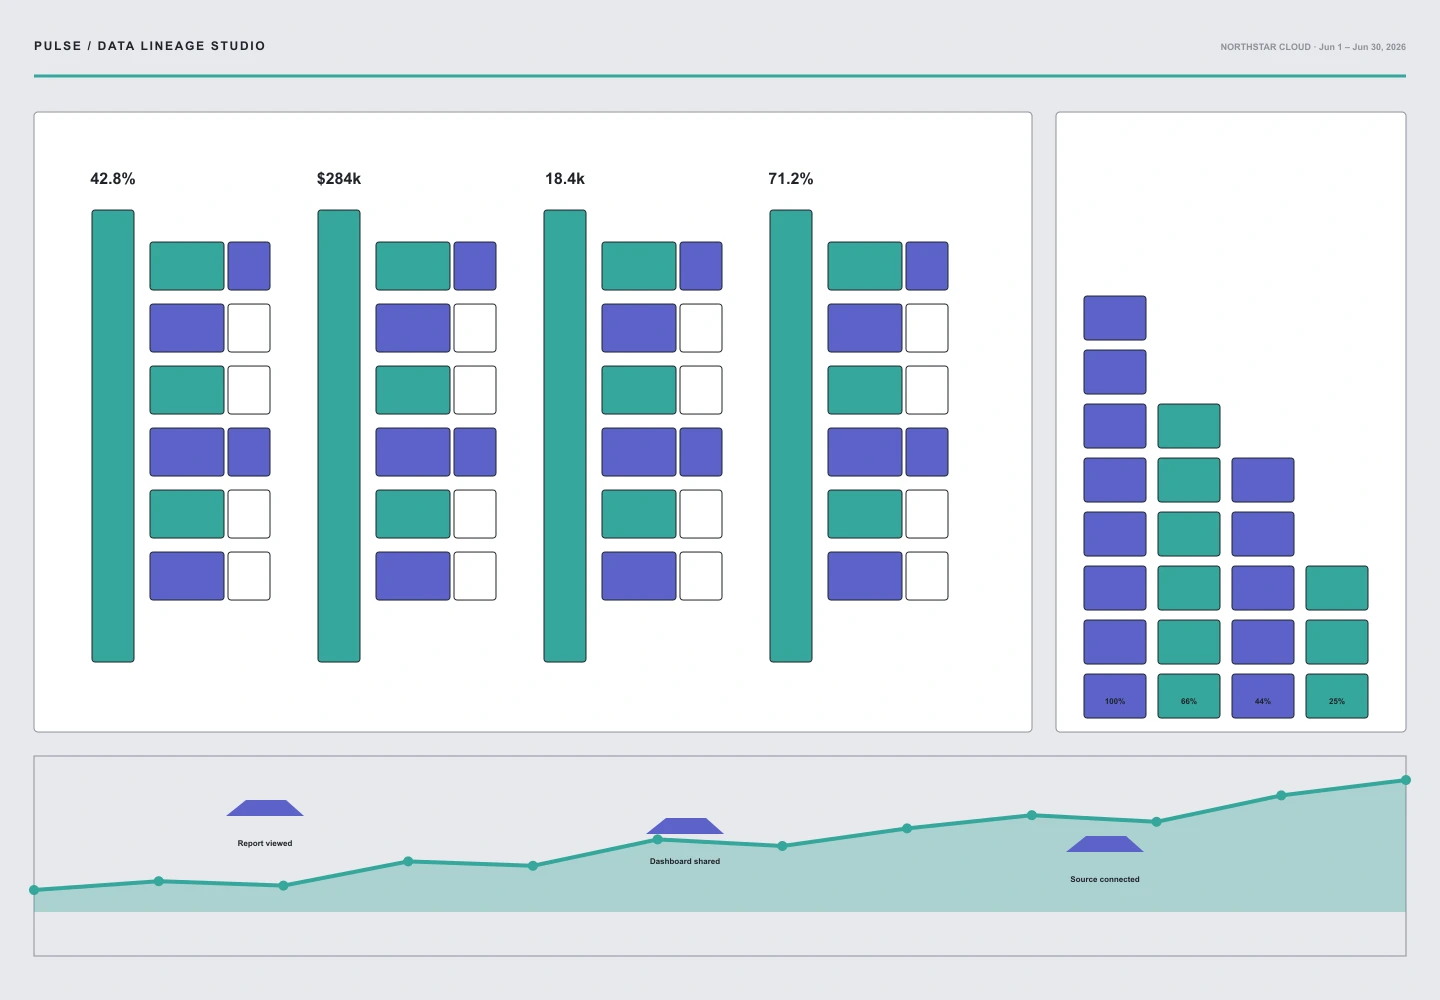
Task: Click the Report viewed label
Action: (265, 843)
